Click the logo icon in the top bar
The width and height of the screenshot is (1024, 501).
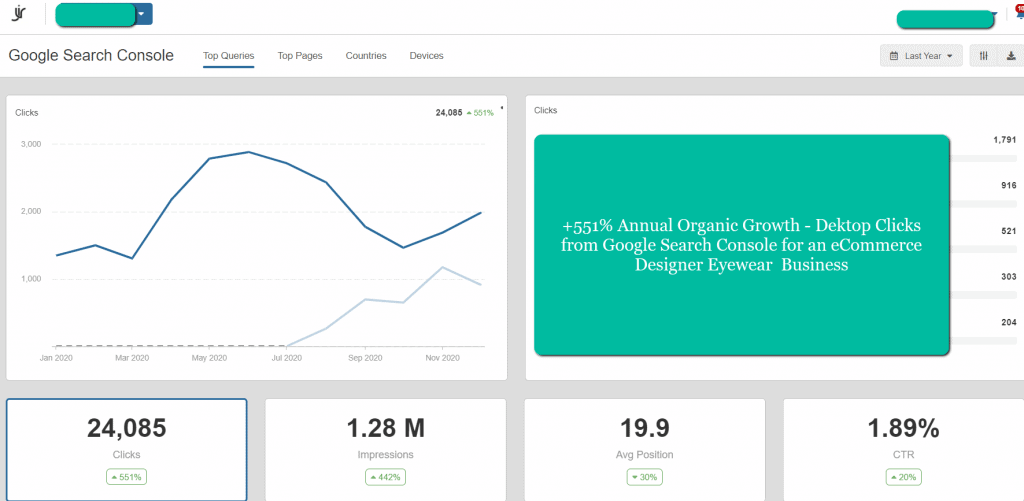[x=18, y=13]
